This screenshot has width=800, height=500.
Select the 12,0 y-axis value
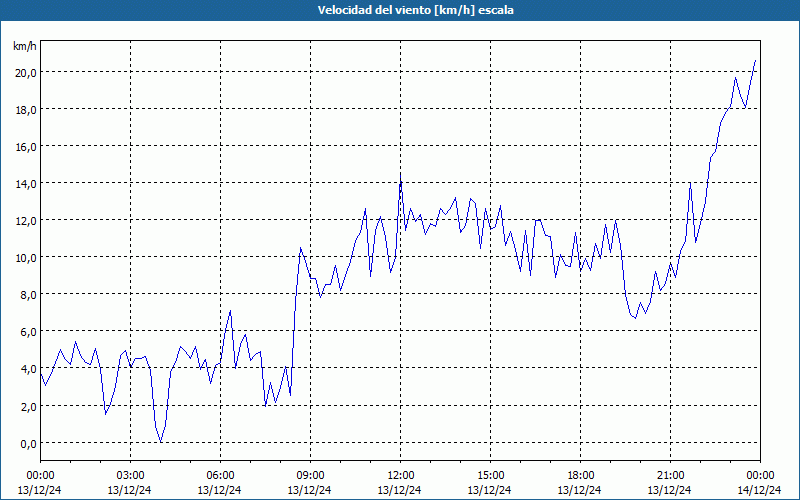(26, 221)
